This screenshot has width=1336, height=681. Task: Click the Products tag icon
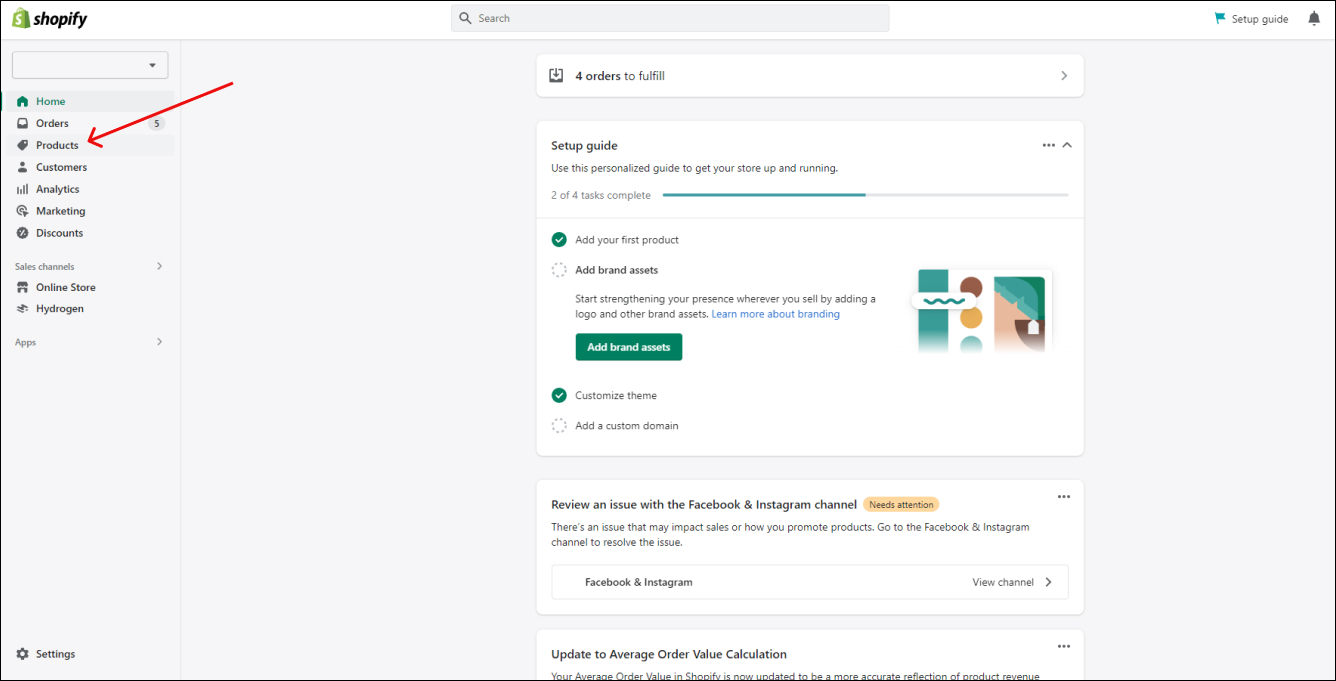(23, 145)
